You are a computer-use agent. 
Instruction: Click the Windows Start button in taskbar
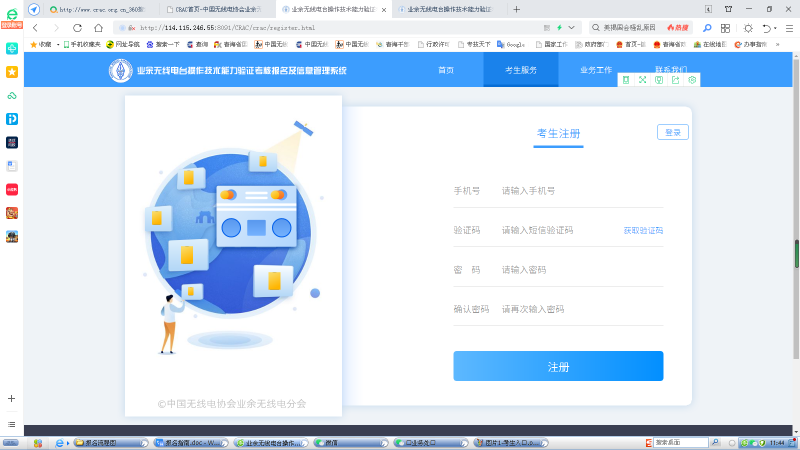pos(12,442)
